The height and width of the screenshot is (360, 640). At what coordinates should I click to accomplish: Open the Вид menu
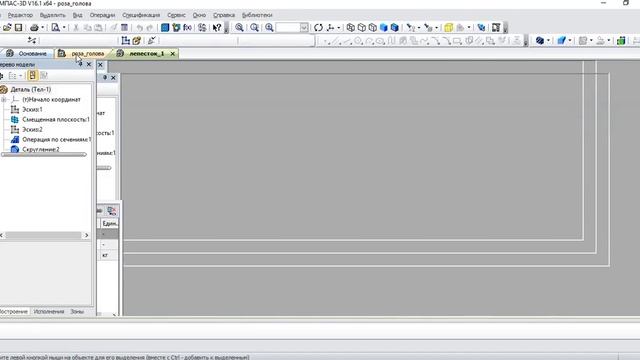[x=78, y=15]
